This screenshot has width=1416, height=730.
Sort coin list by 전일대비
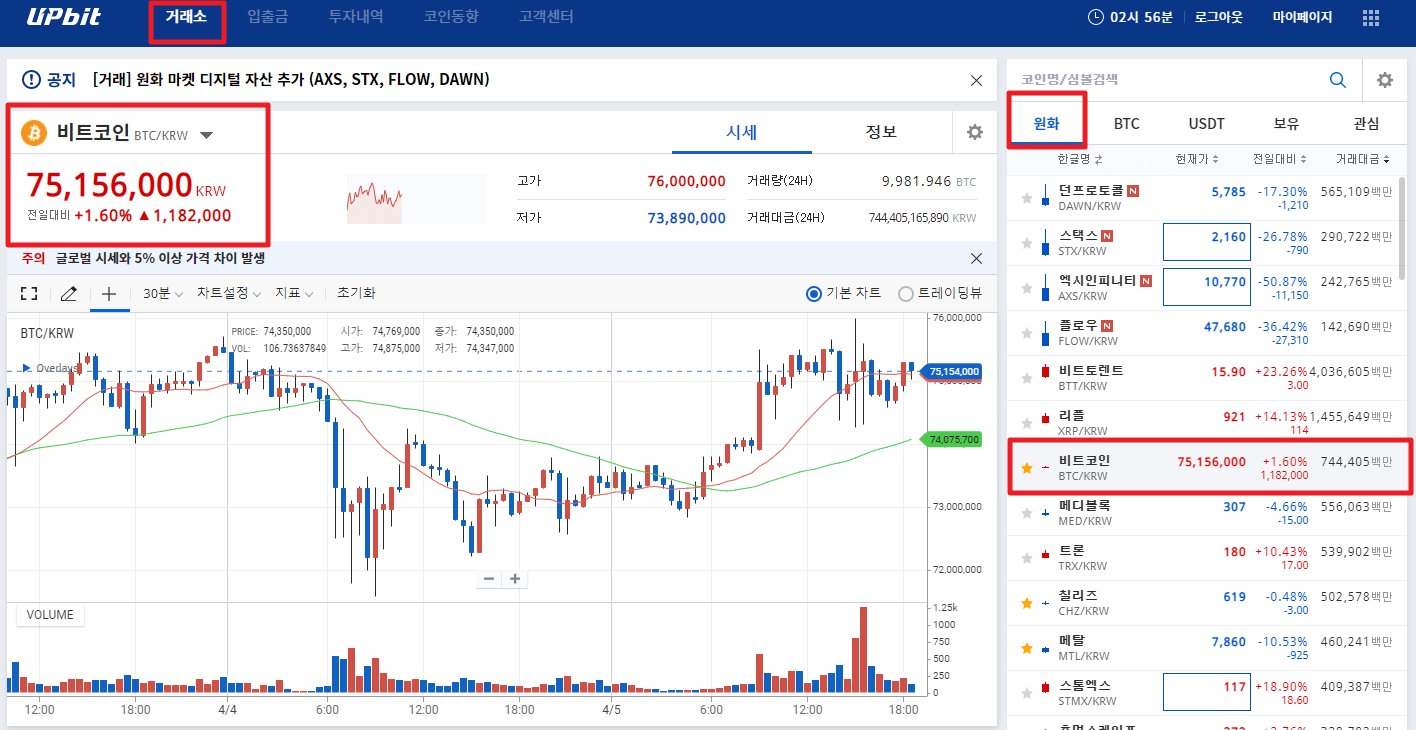[1279, 159]
